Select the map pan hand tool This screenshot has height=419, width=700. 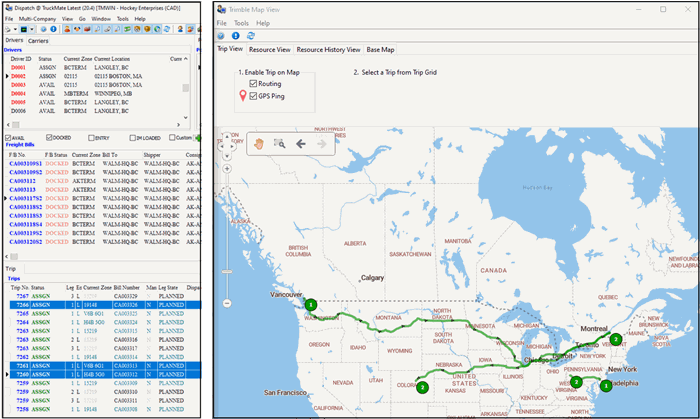(x=257, y=144)
